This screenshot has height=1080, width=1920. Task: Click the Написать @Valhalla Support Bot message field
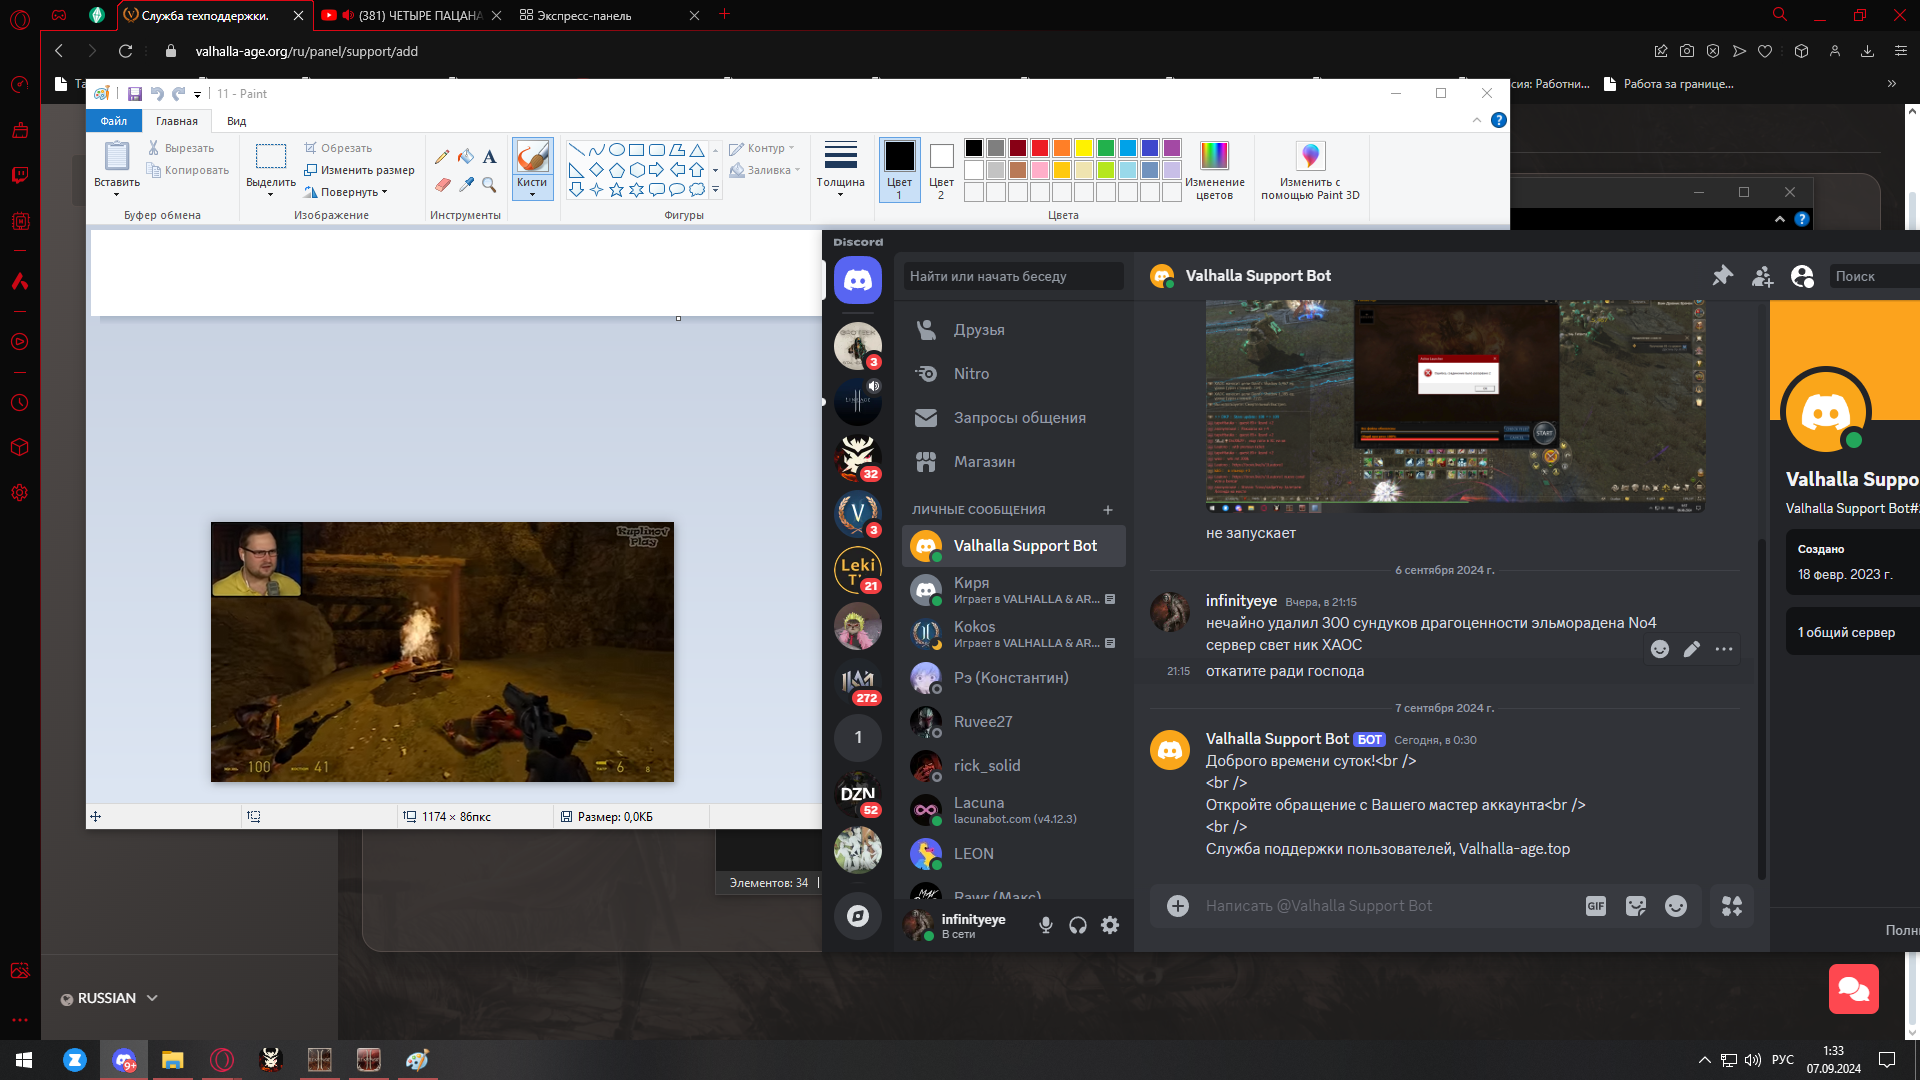point(1380,906)
